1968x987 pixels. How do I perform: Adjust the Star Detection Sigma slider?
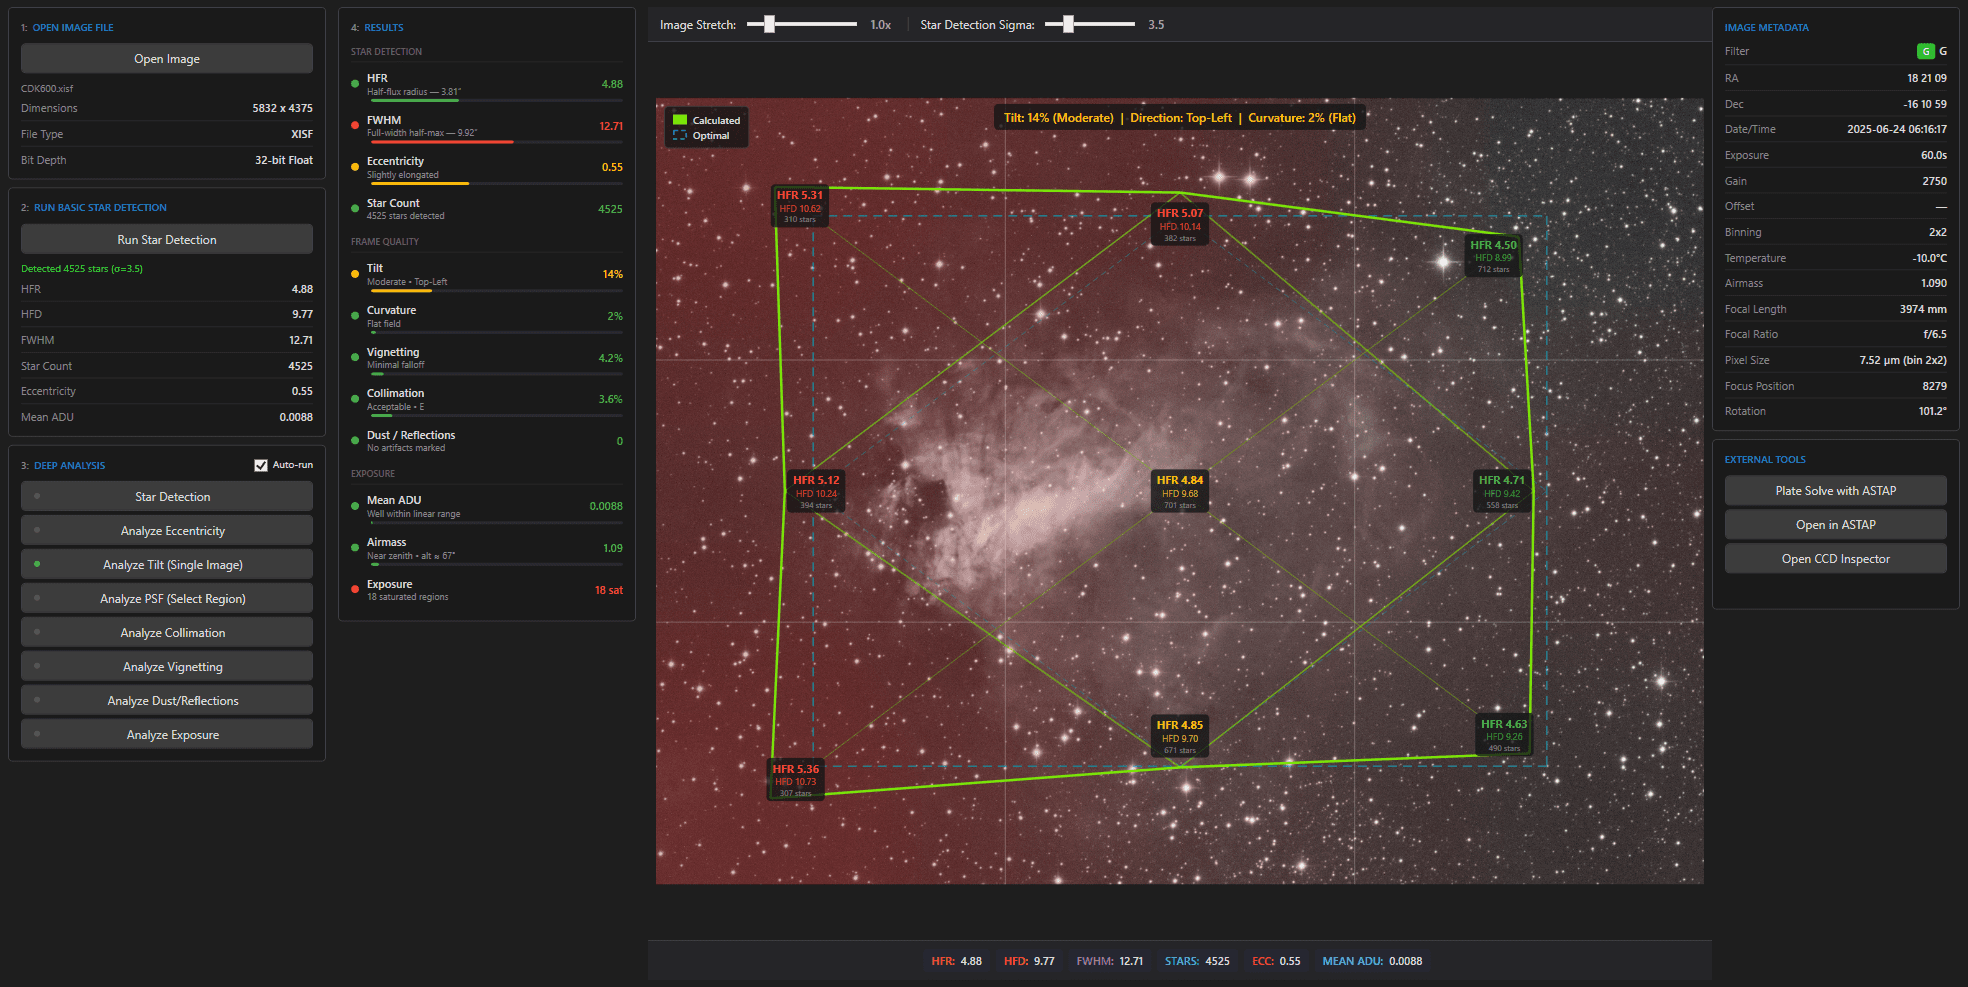[1068, 25]
